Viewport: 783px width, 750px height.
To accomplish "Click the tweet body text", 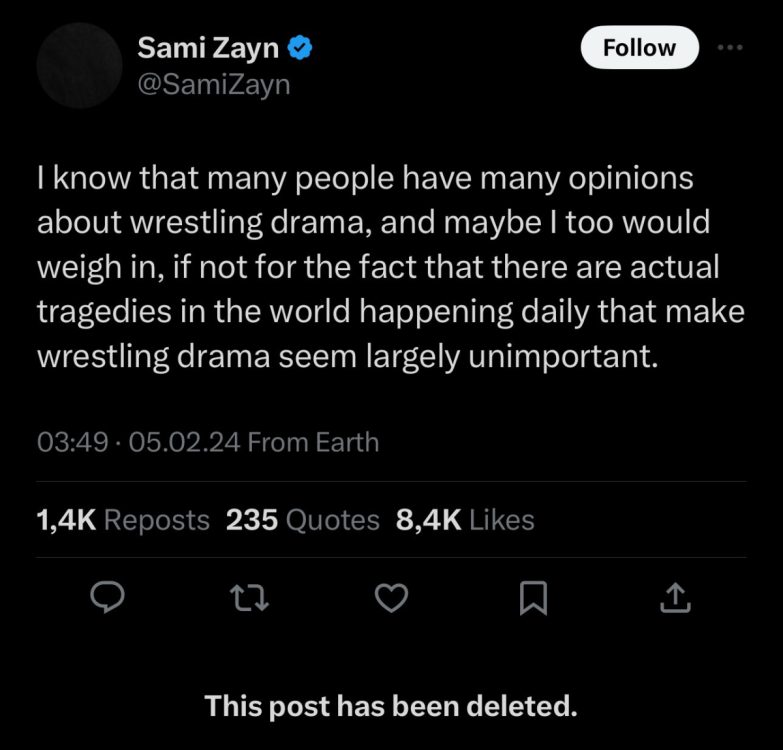I will pyautogui.click(x=390, y=267).
